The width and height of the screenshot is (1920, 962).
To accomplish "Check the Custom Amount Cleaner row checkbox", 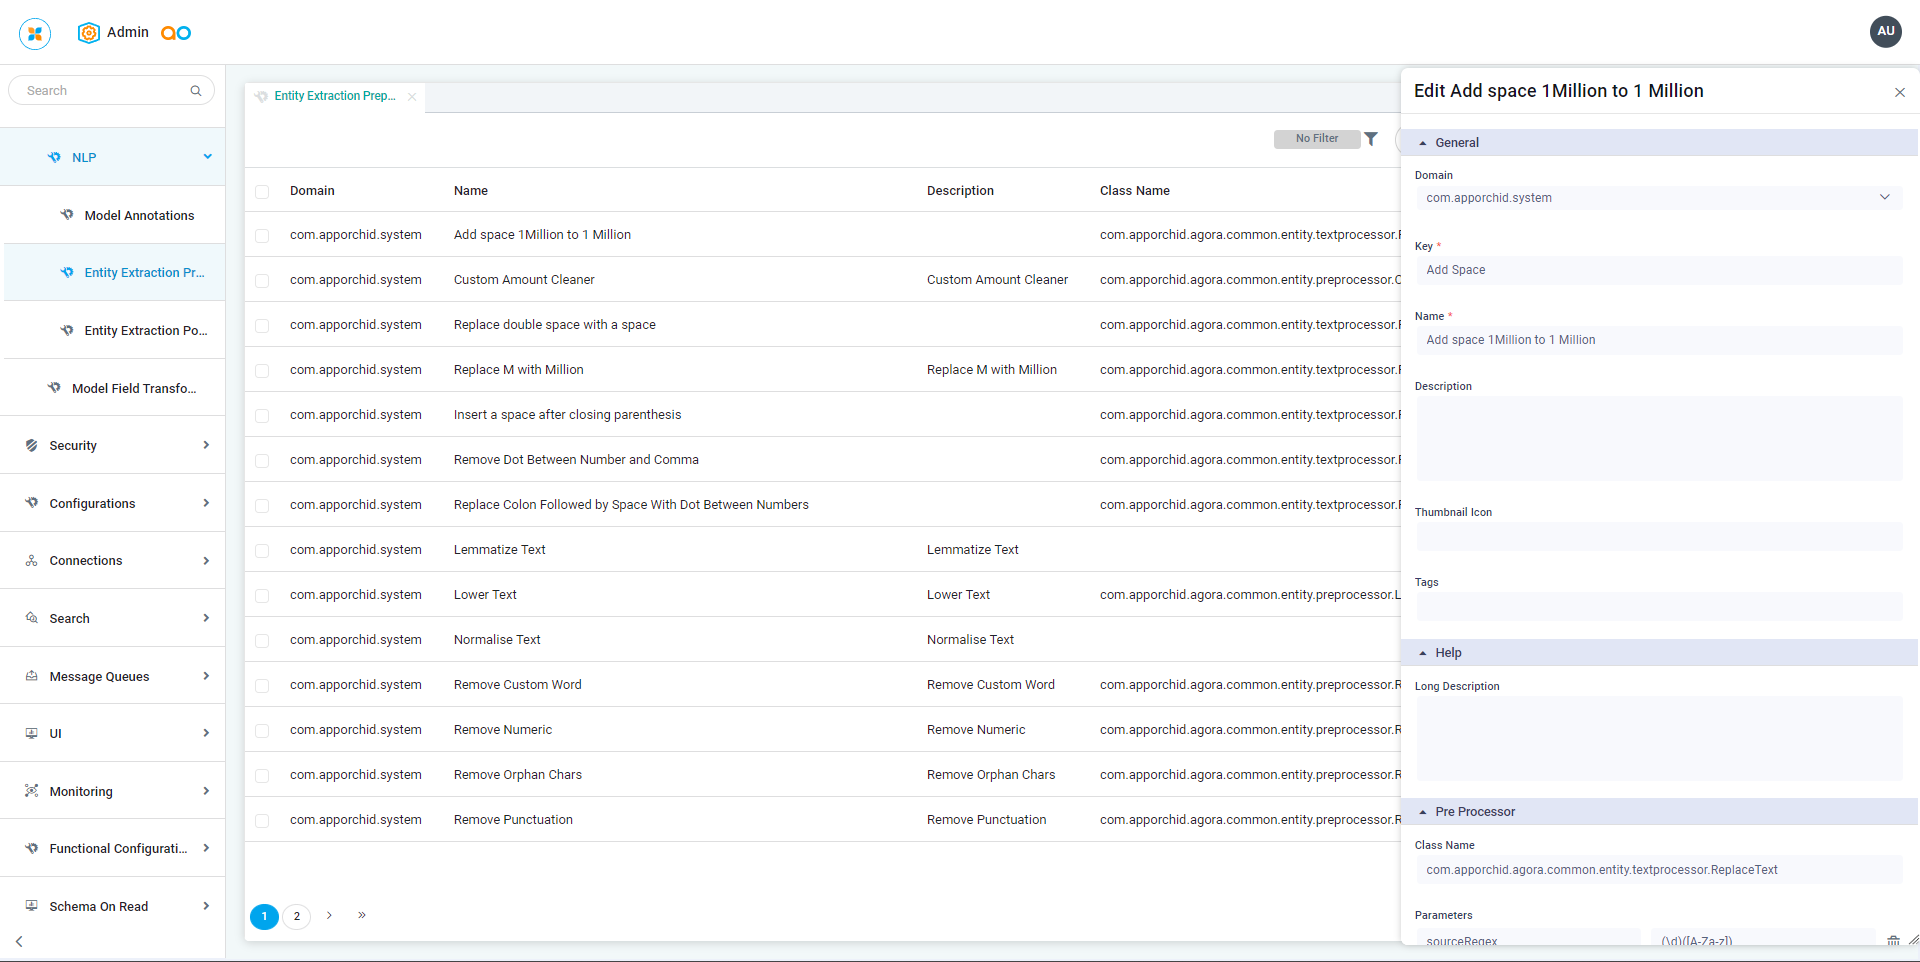I will pyautogui.click(x=262, y=281).
